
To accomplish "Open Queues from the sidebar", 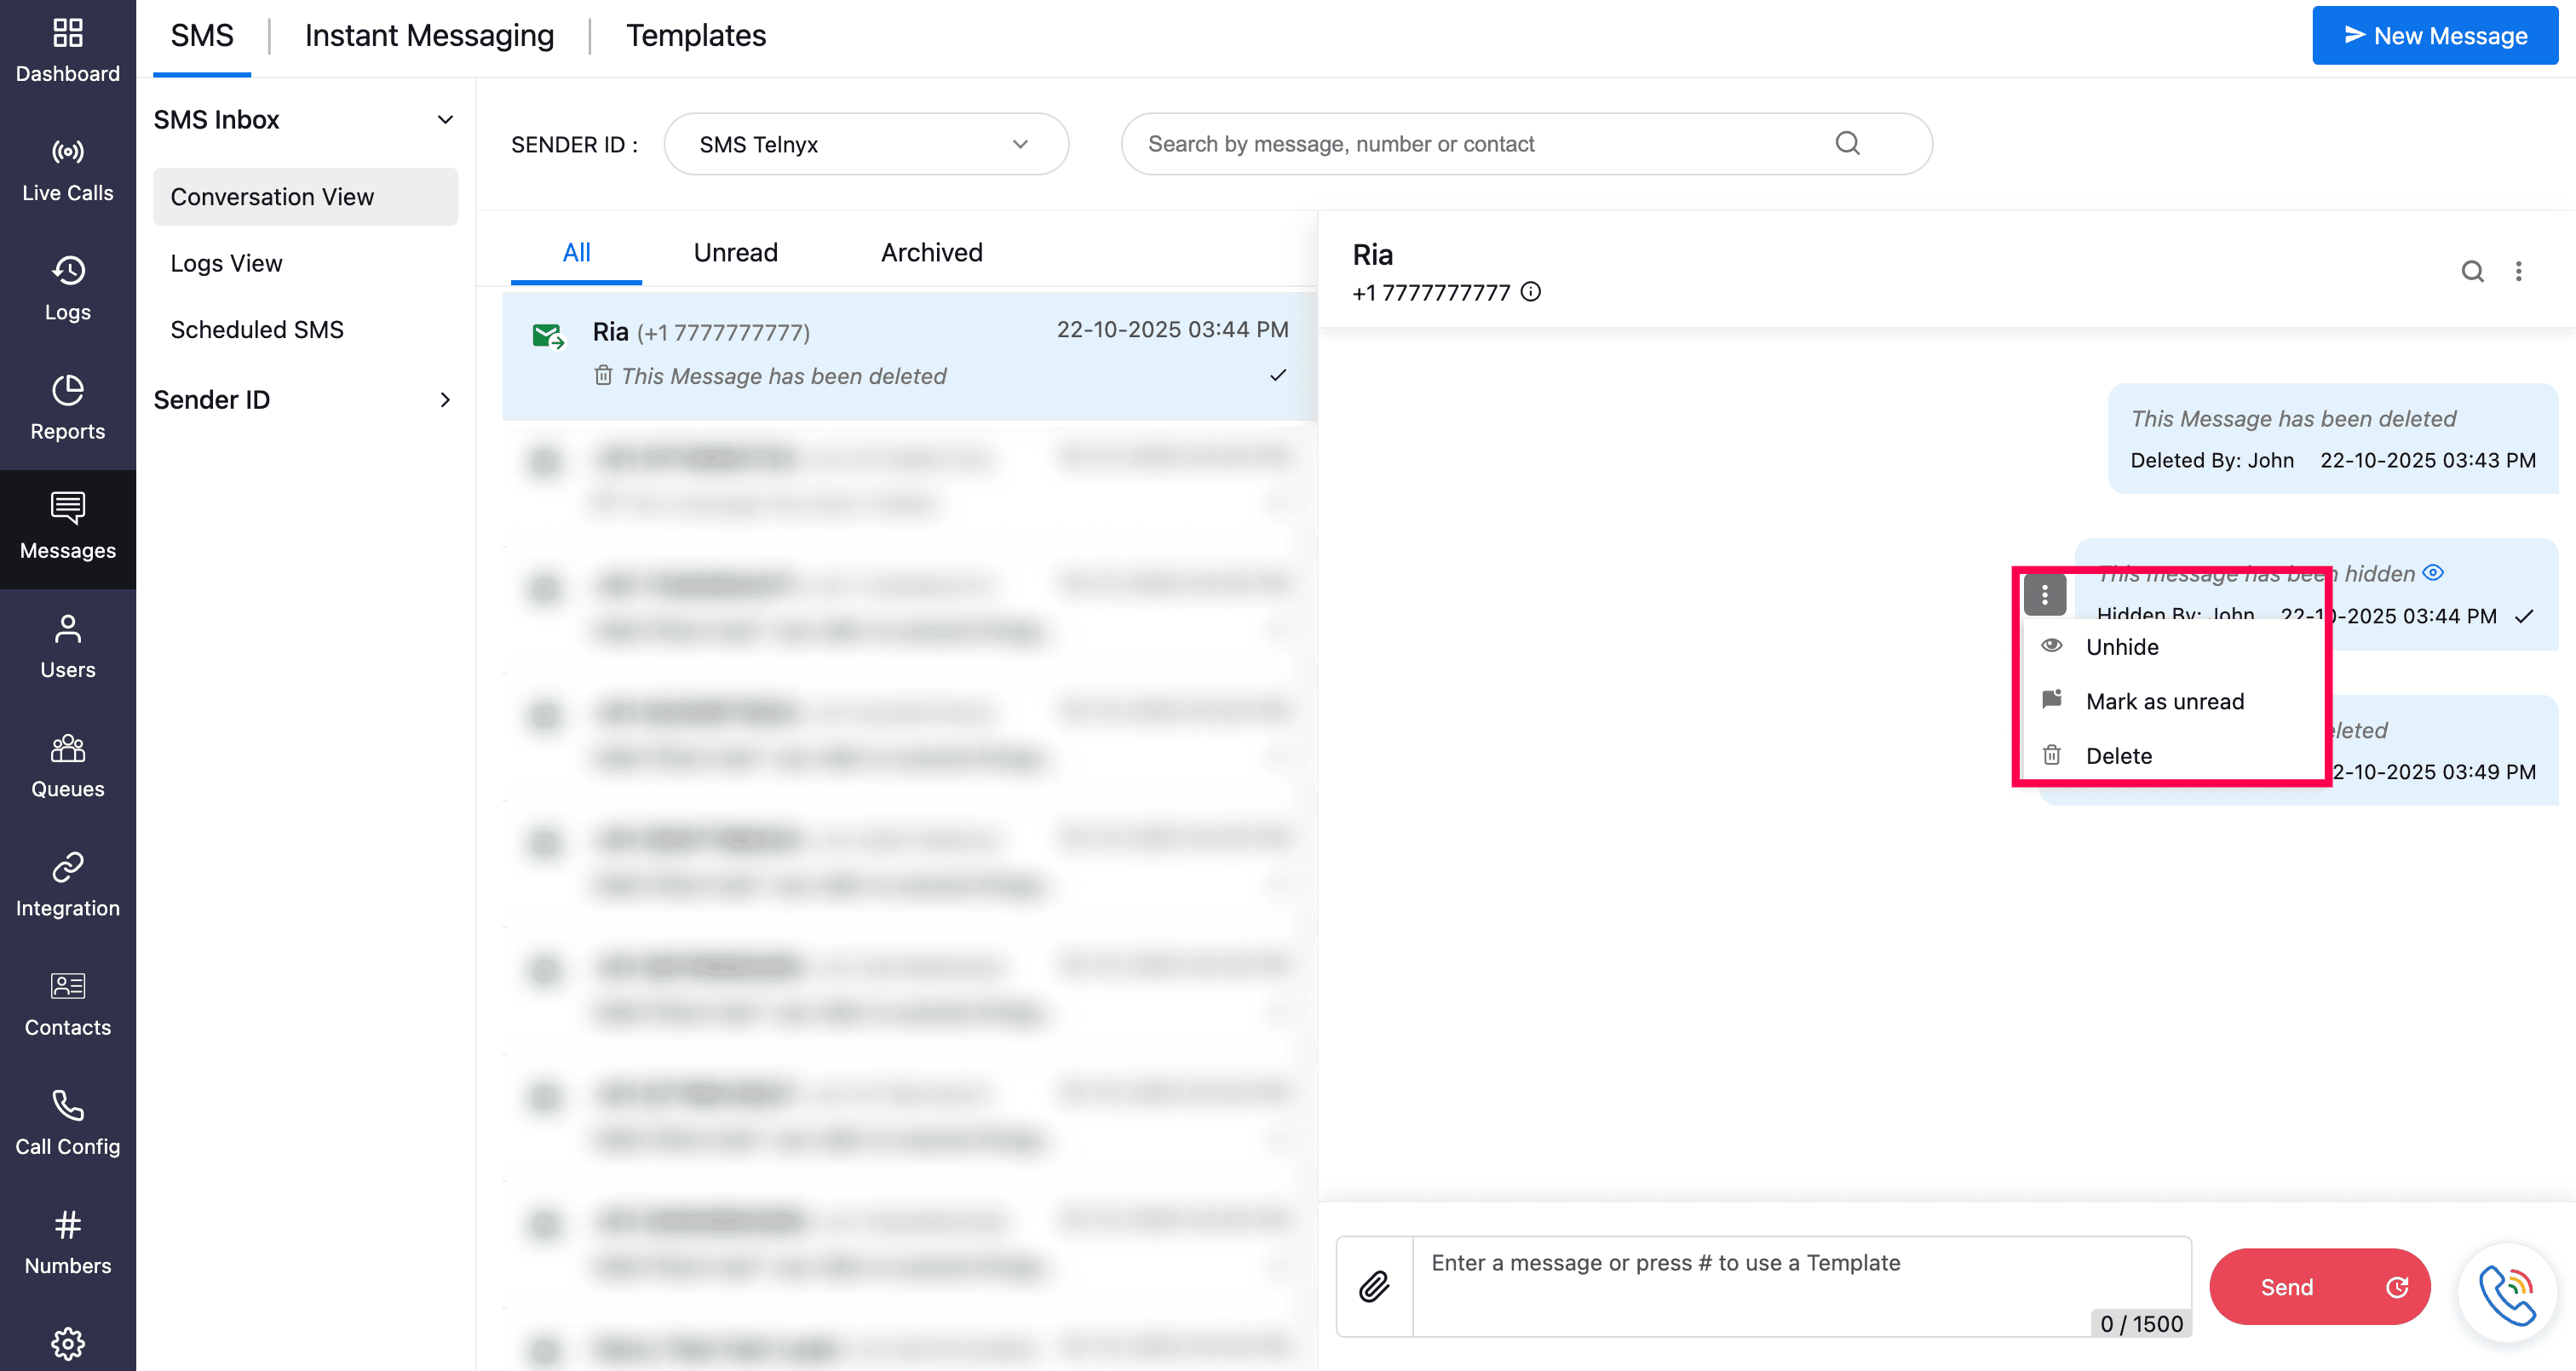I will coord(67,766).
